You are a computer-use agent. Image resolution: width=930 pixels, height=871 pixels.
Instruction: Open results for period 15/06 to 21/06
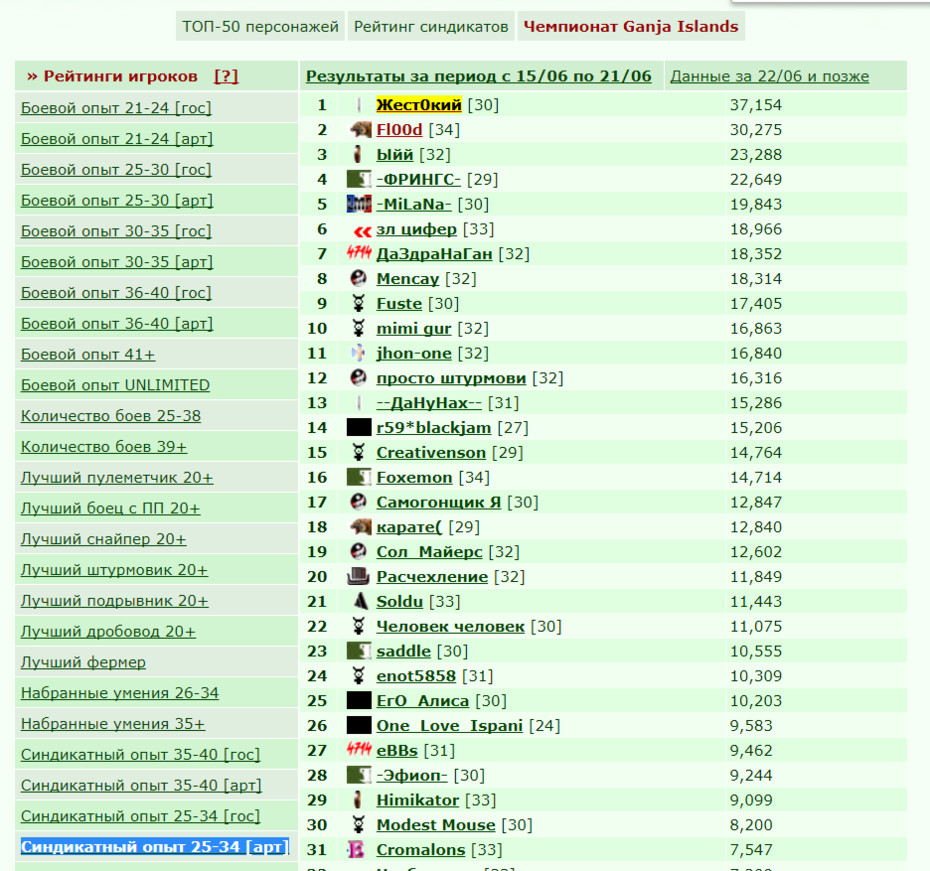(x=479, y=76)
